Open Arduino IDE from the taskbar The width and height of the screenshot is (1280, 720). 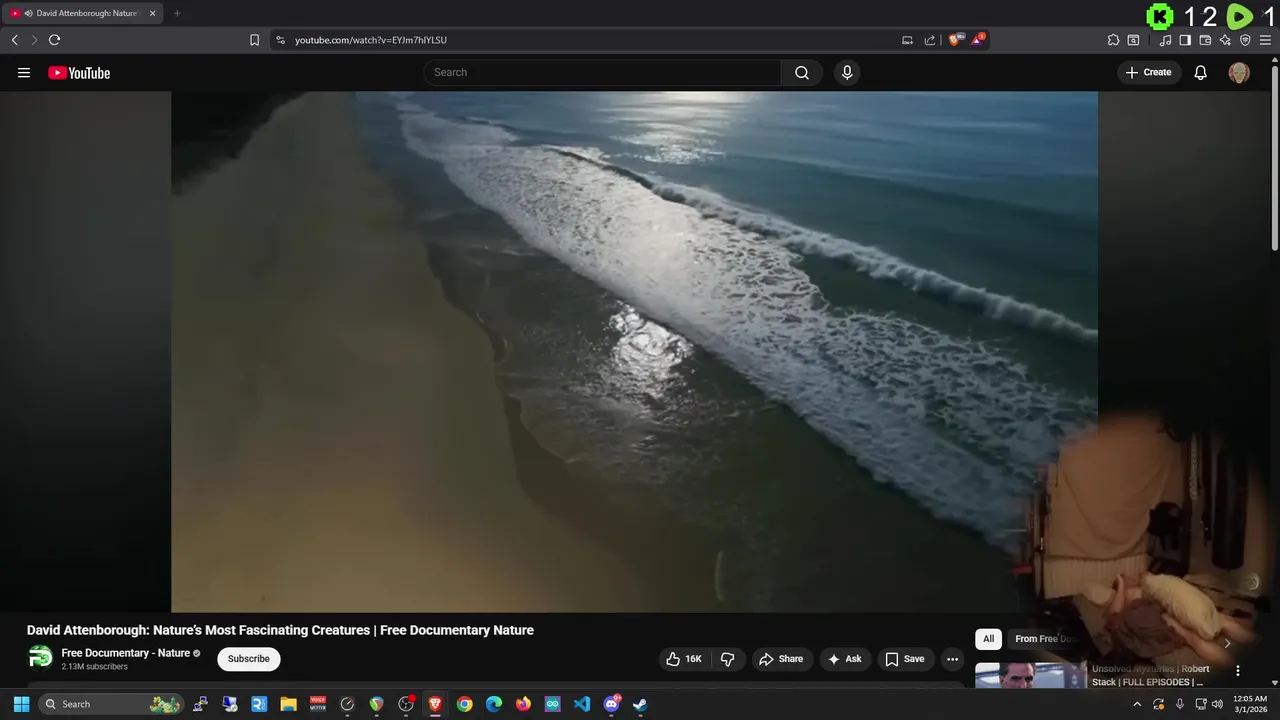point(552,704)
